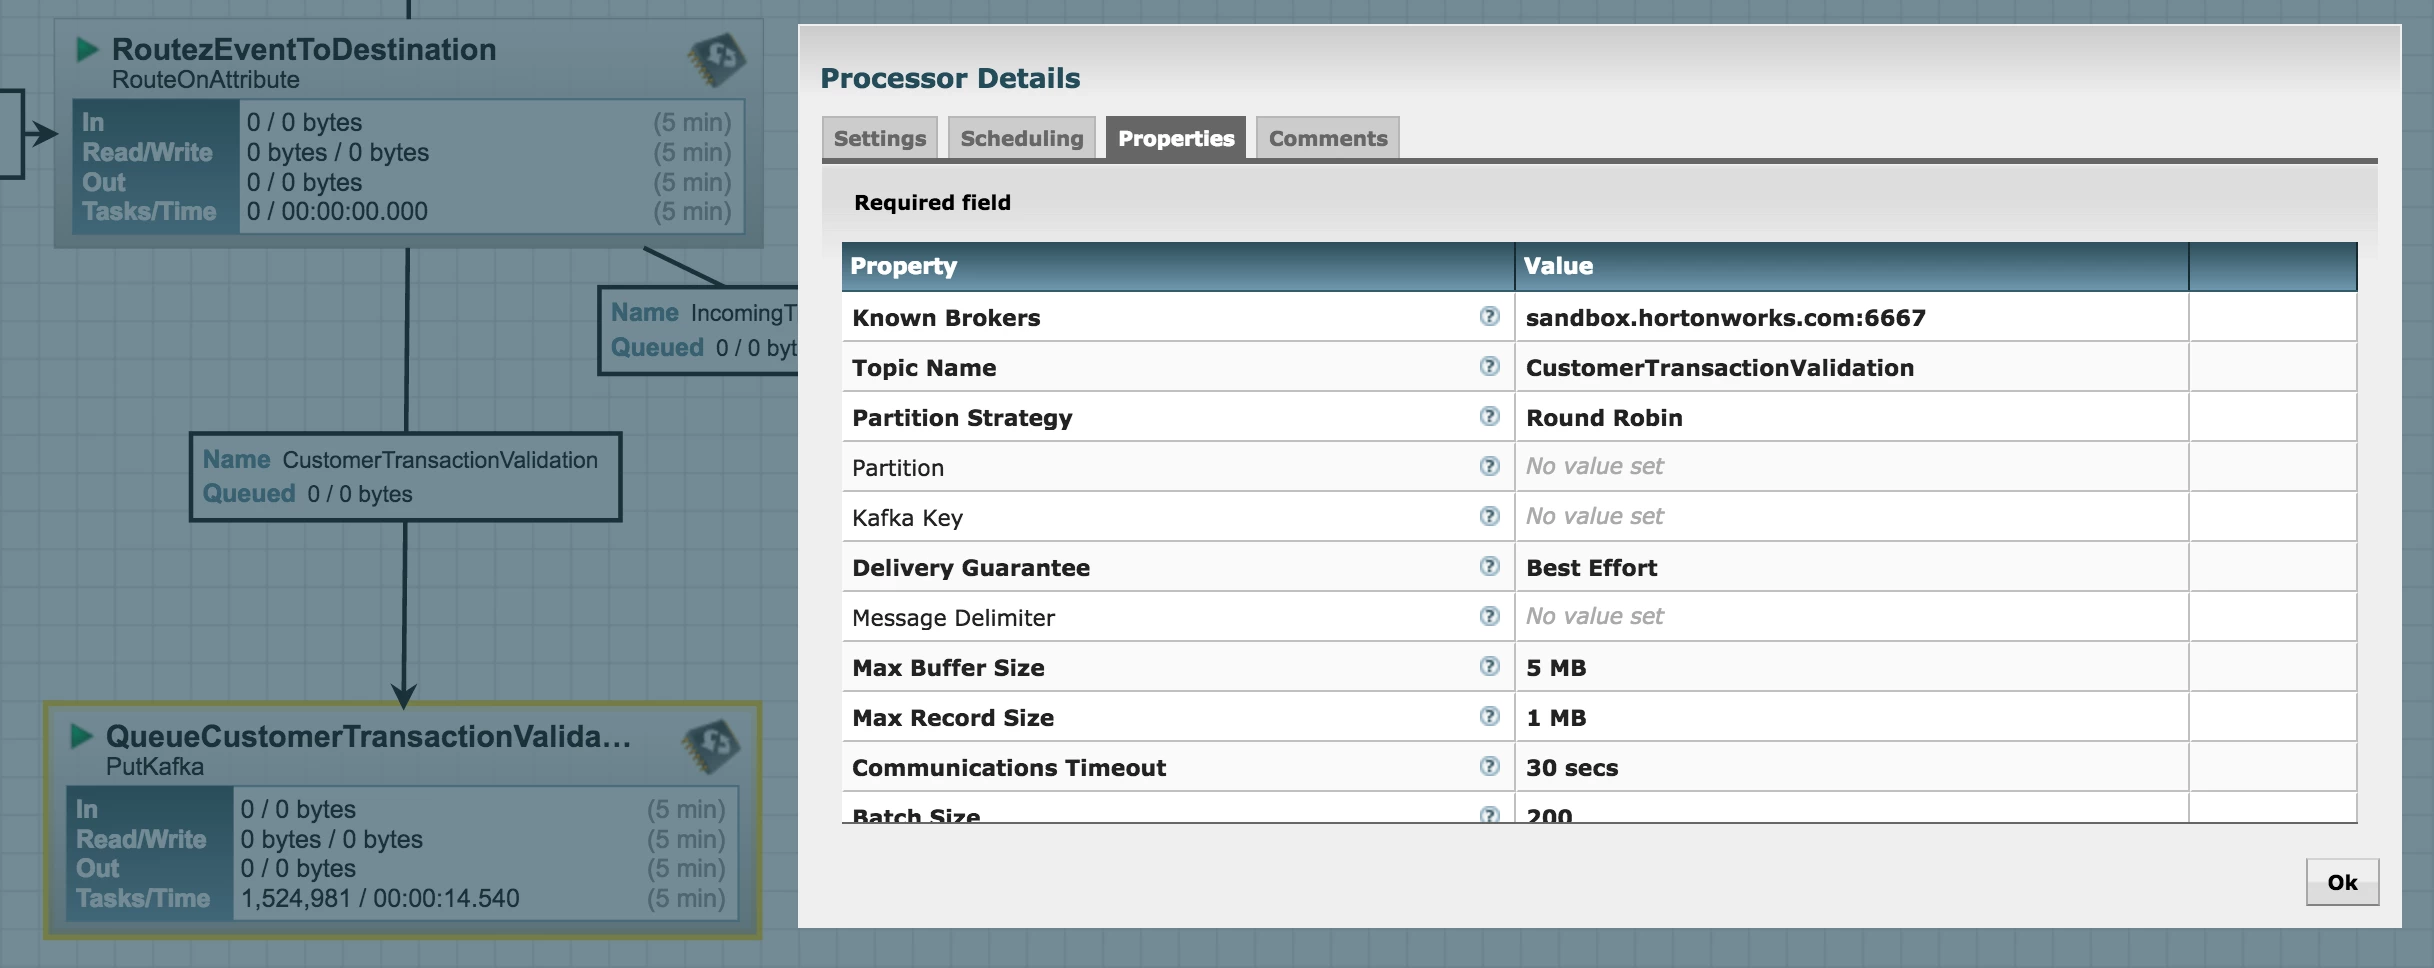Click 1 MB max record size value
Viewport: 2434px width, 968px height.
pyautogui.click(x=1556, y=718)
